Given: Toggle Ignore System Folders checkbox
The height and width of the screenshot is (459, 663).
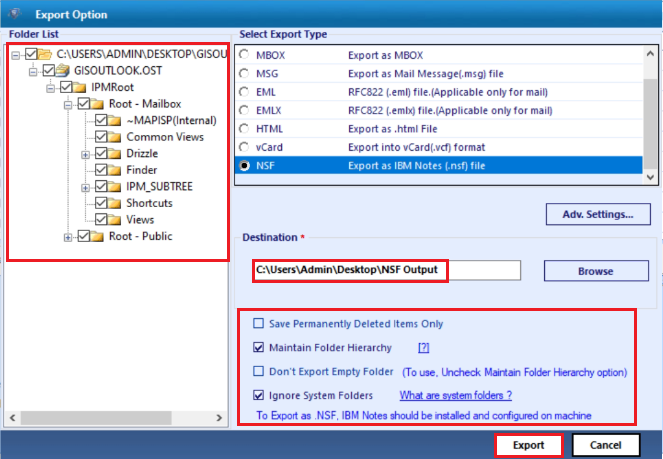Looking at the screenshot, I should pyautogui.click(x=258, y=395).
